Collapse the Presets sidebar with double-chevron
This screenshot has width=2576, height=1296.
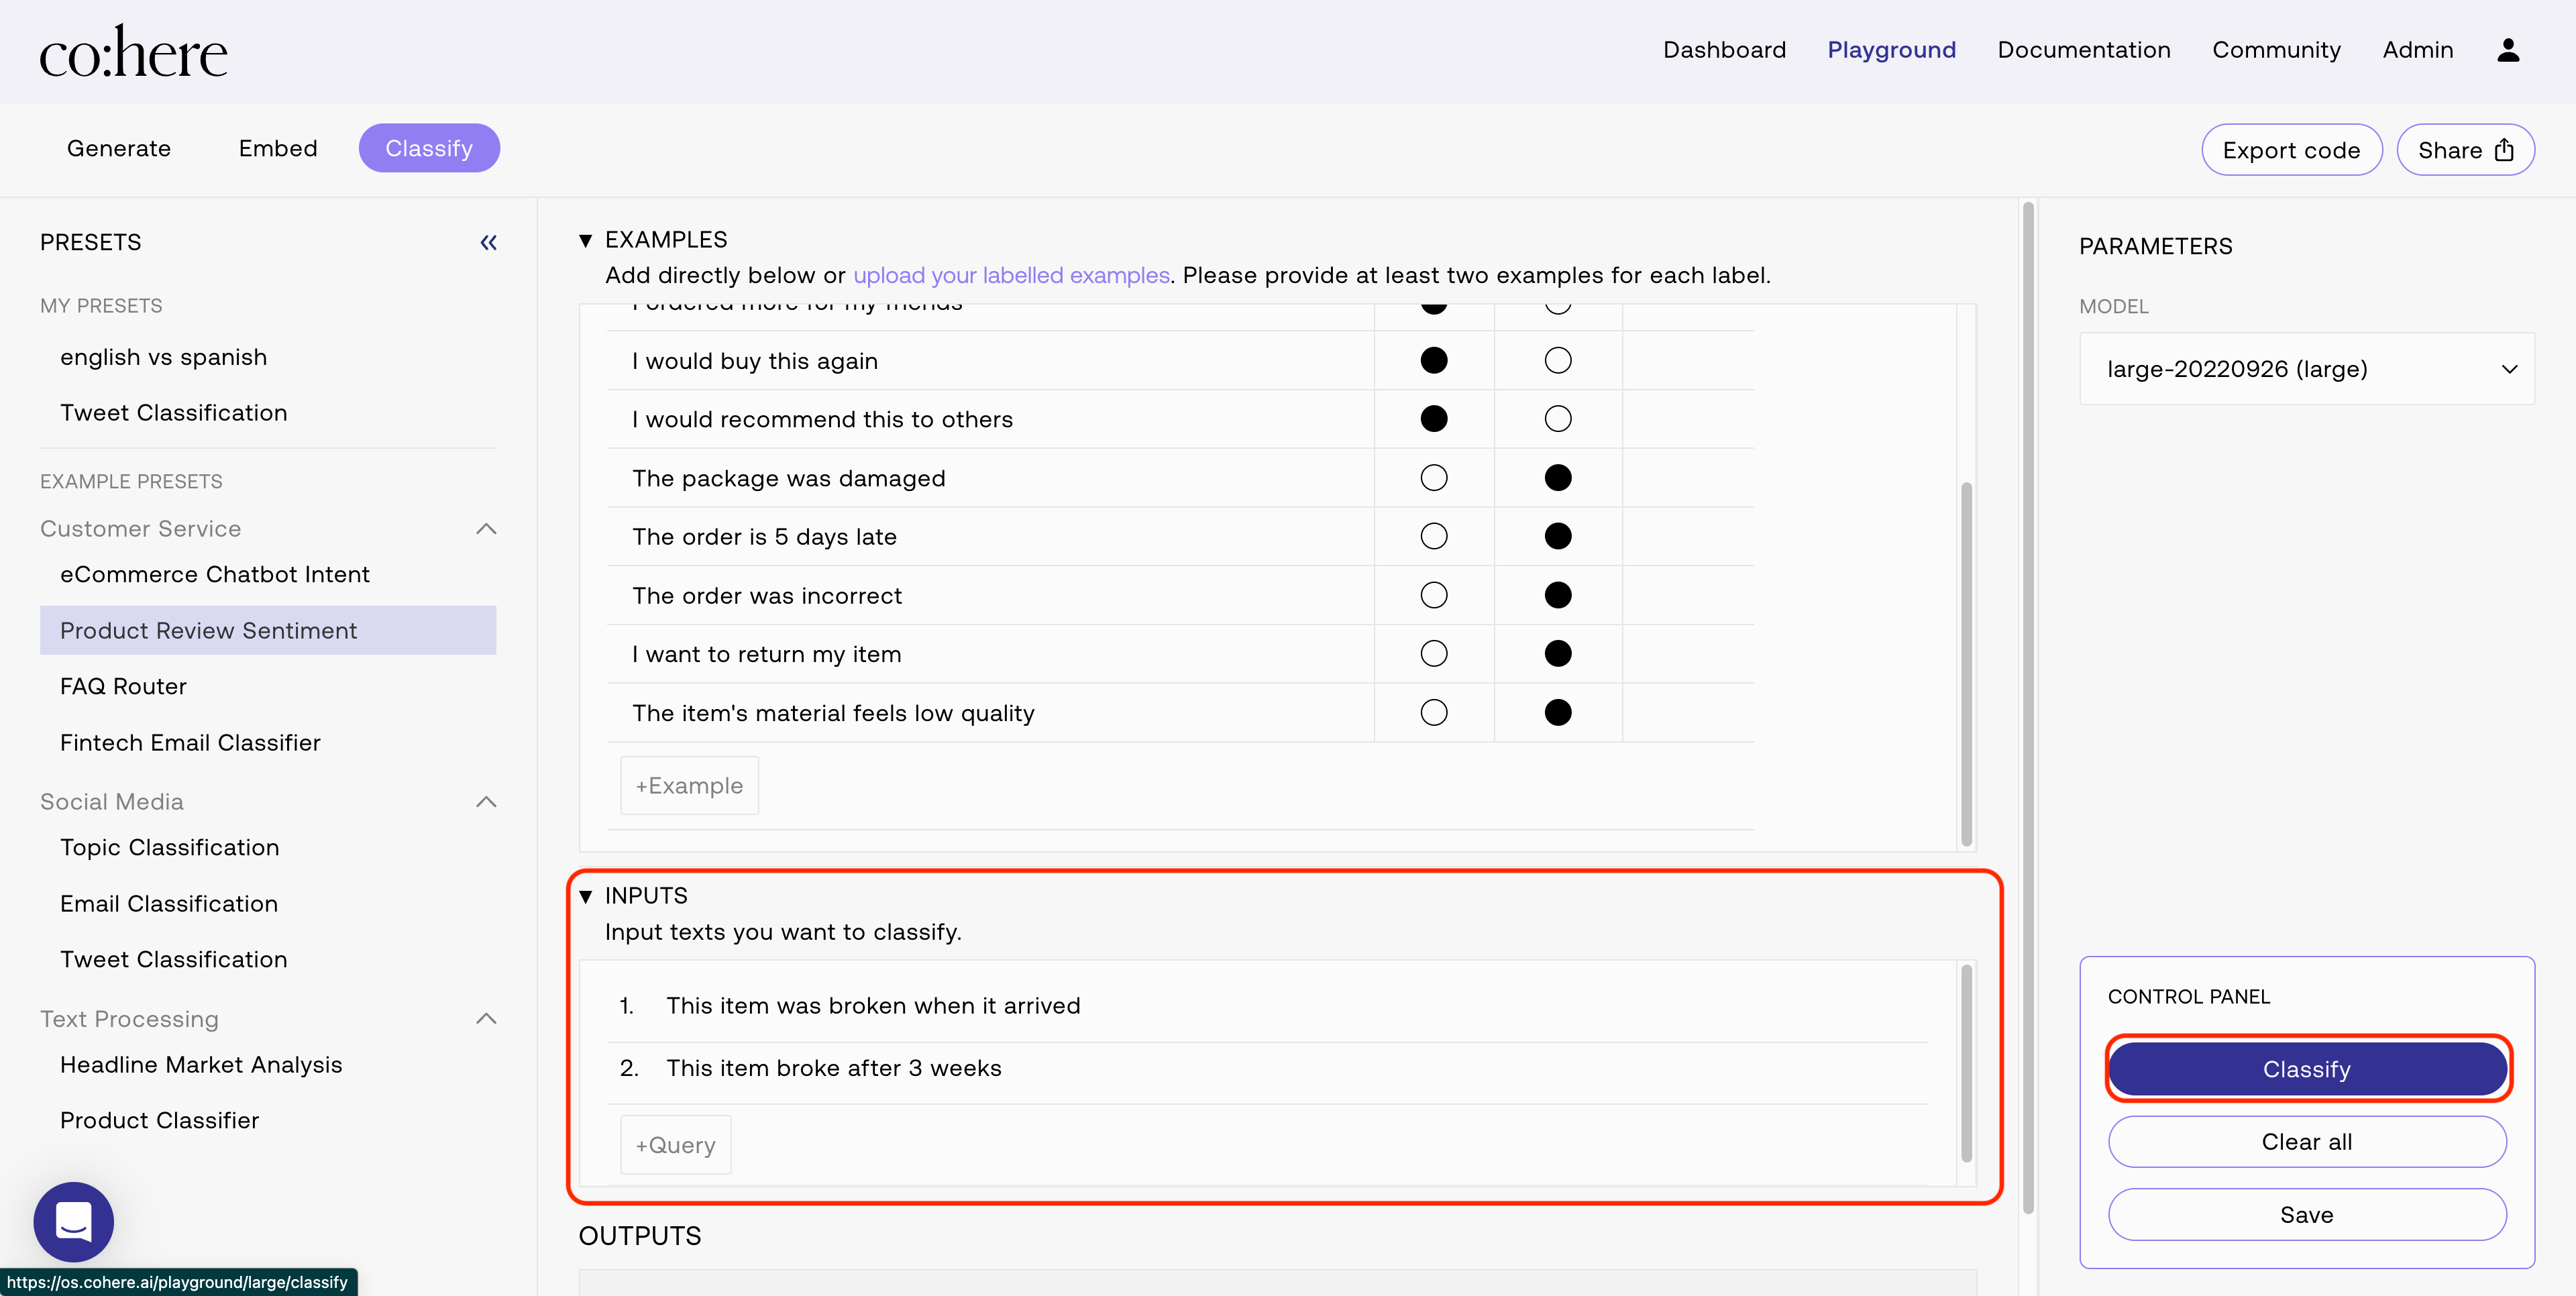coord(488,242)
